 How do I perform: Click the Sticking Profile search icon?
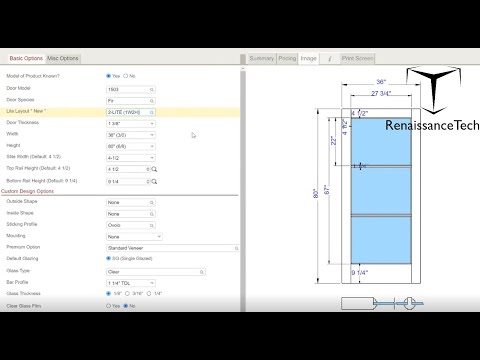pos(152,226)
